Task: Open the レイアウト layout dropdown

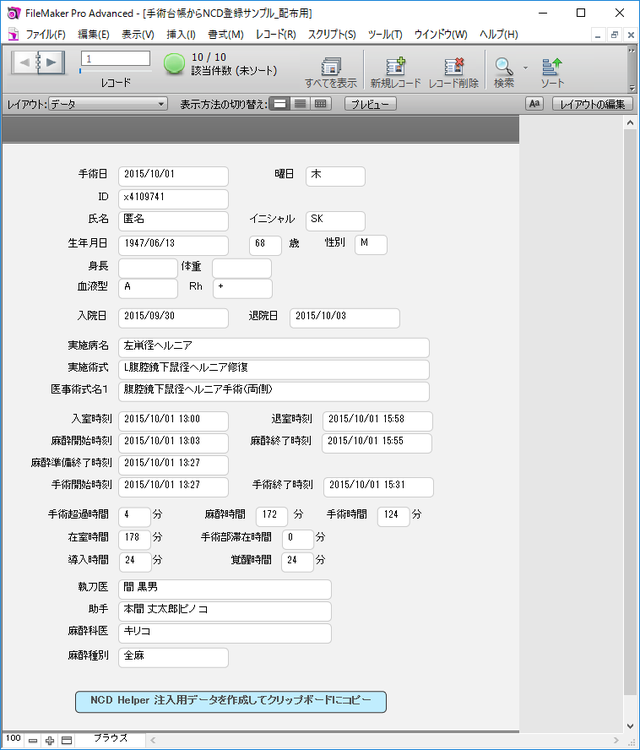Action: pyautogui.click(x=108, y=104)
